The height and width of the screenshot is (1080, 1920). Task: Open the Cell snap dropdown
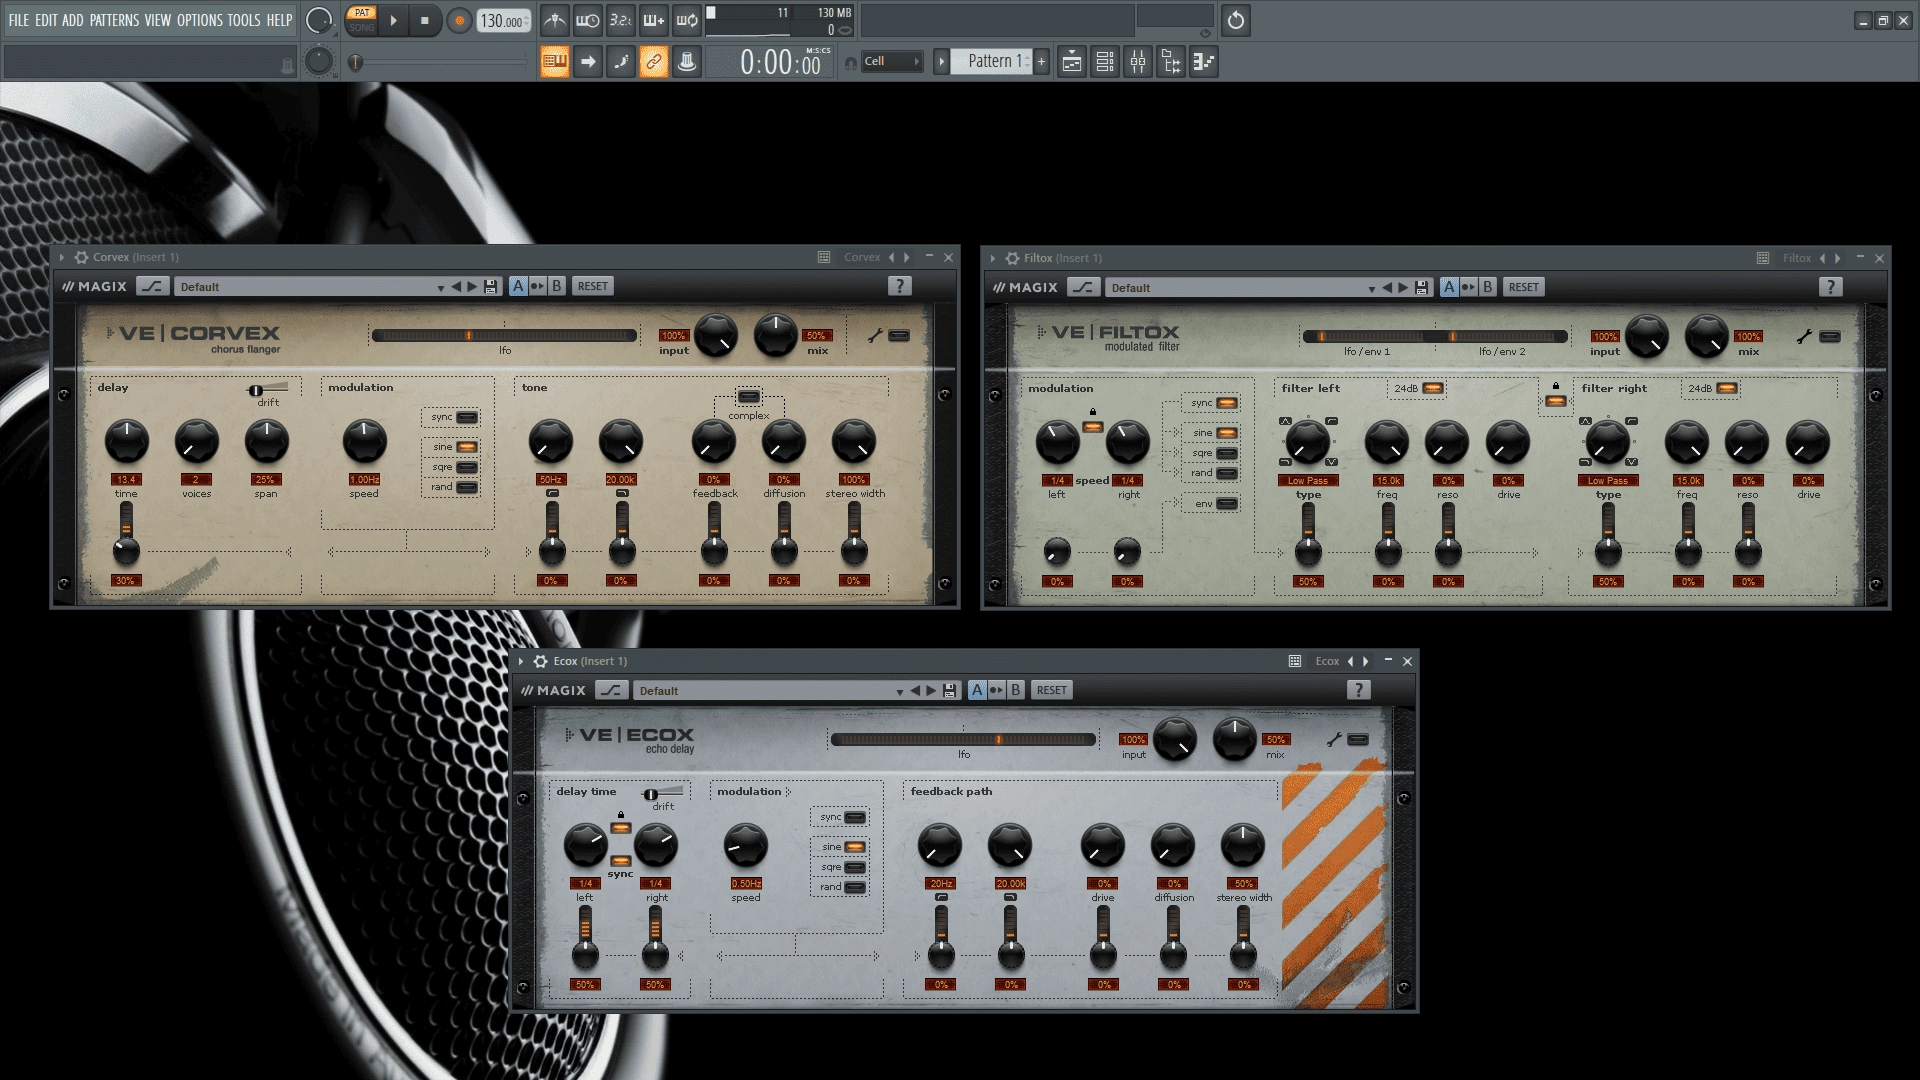tap(892, 62)
